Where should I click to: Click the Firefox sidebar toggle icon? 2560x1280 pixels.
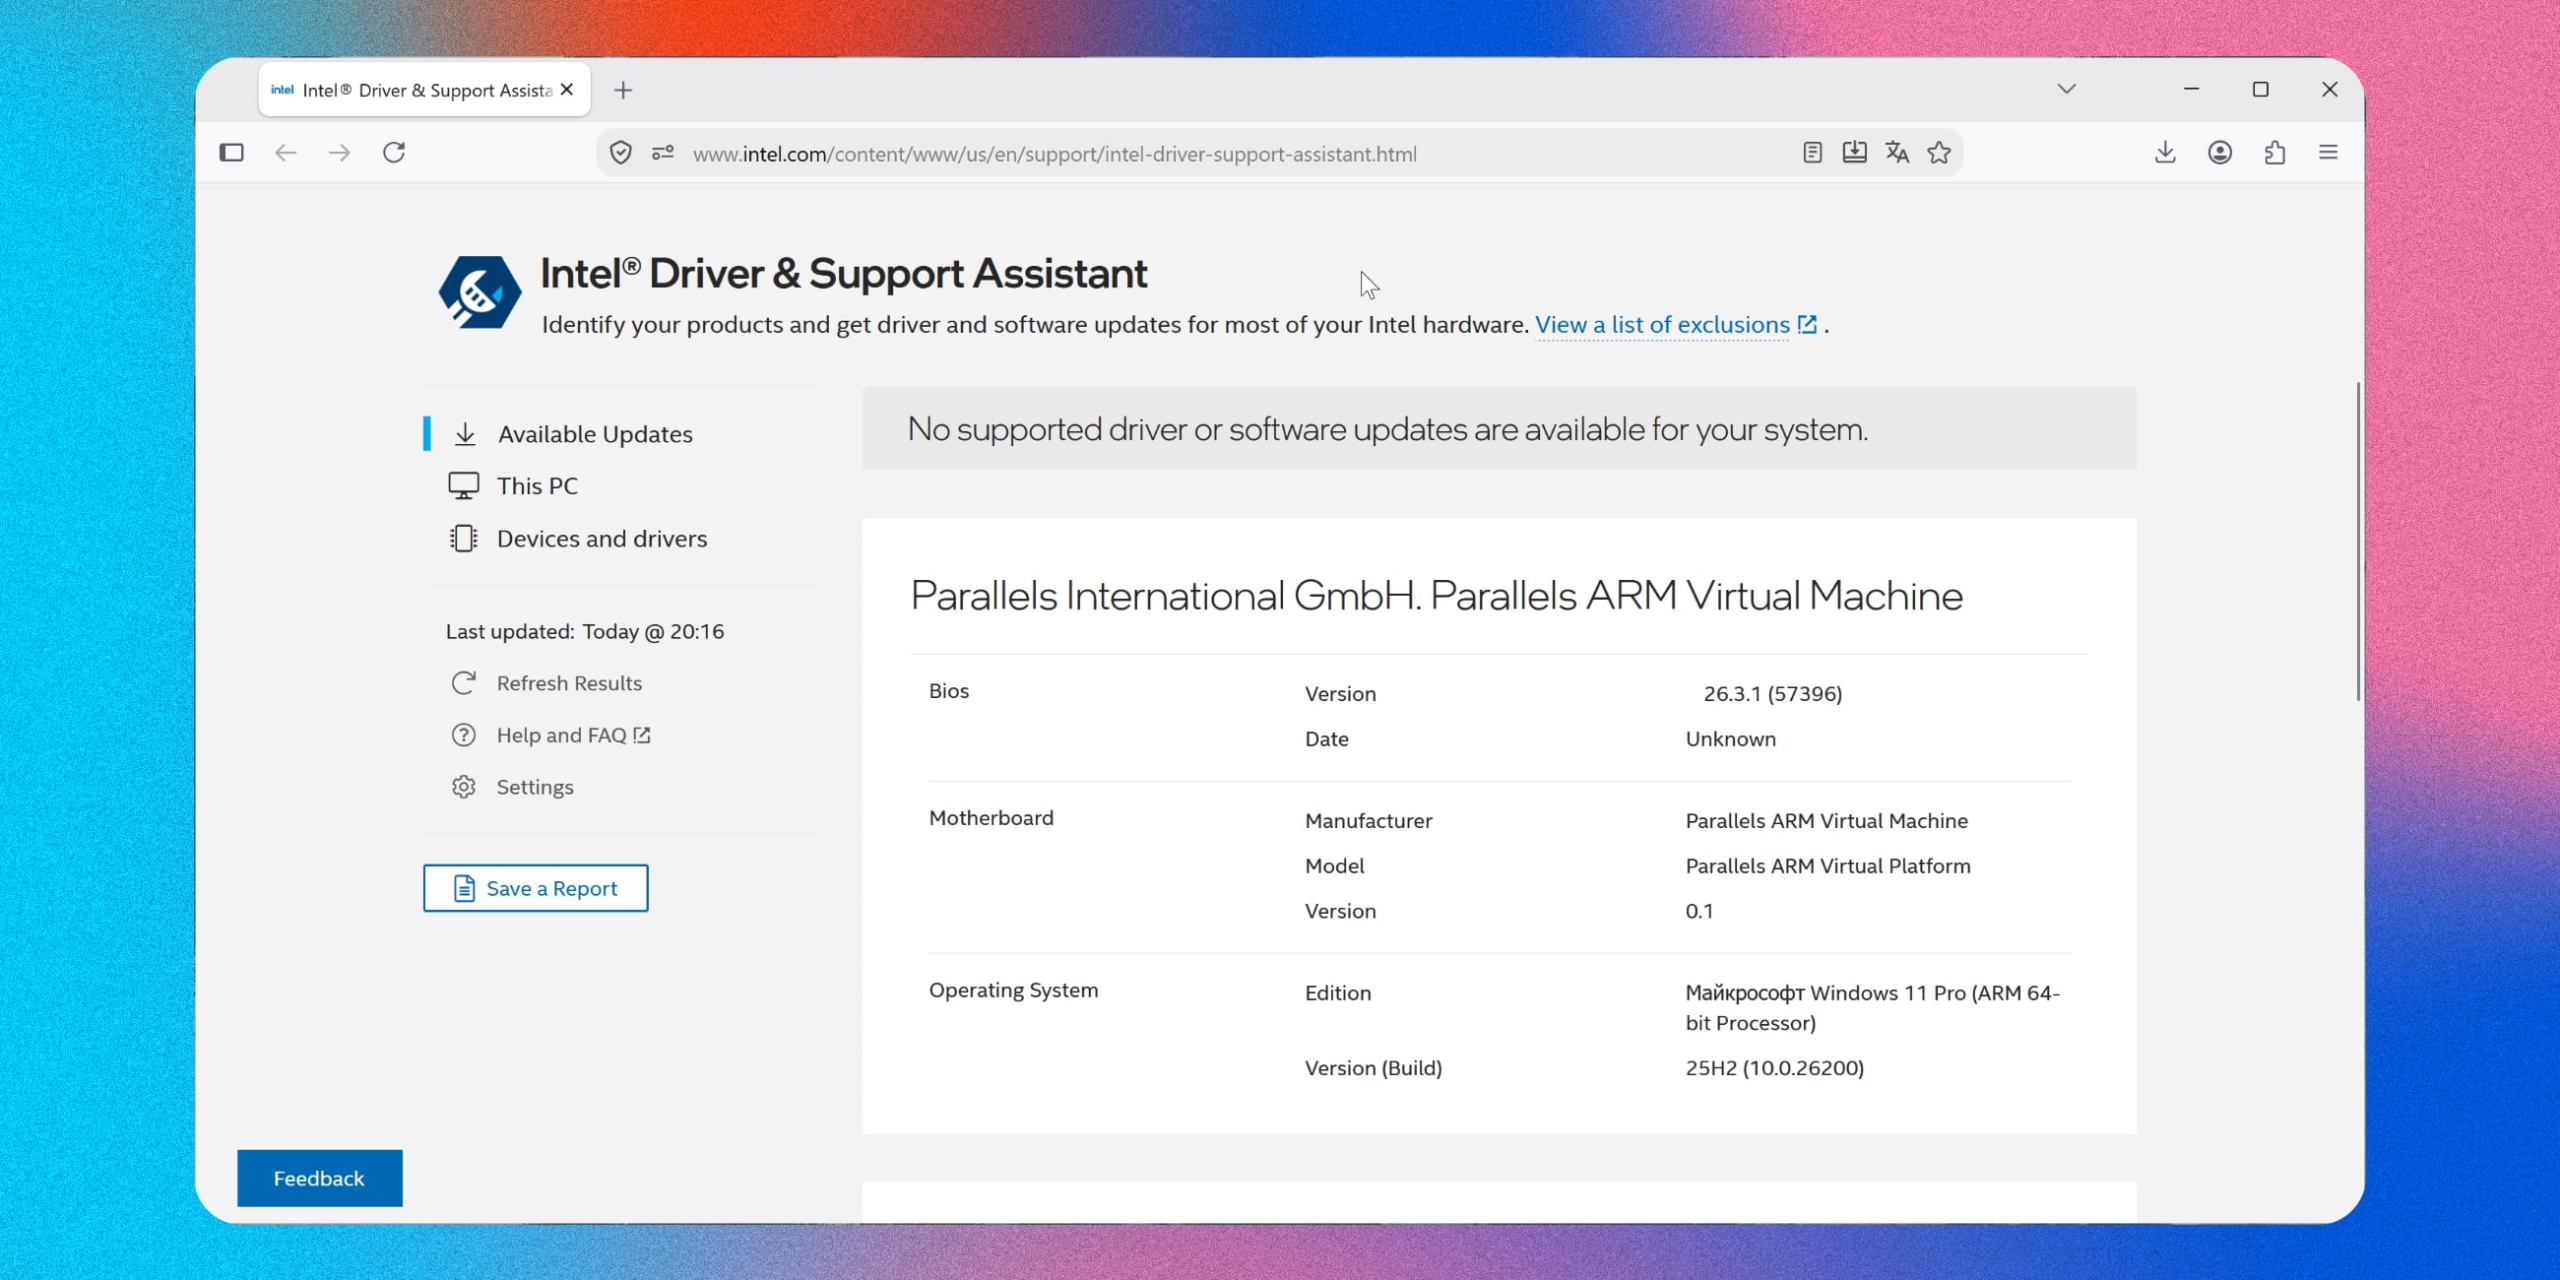(x=232, y=153)
